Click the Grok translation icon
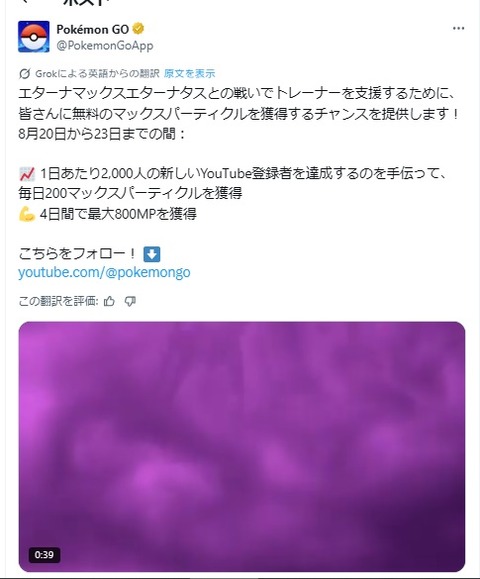This screenshot has height=579, width=480. tap(24, 74)
